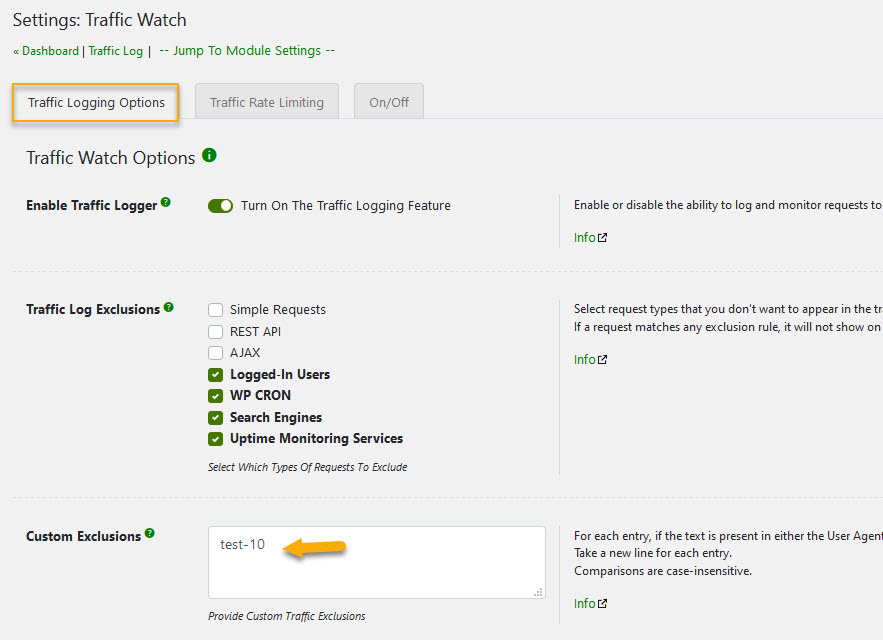Turn off the Traffic Logging feature toggle
This screenshot has width=883, height=640.
[x=220, y=205]
